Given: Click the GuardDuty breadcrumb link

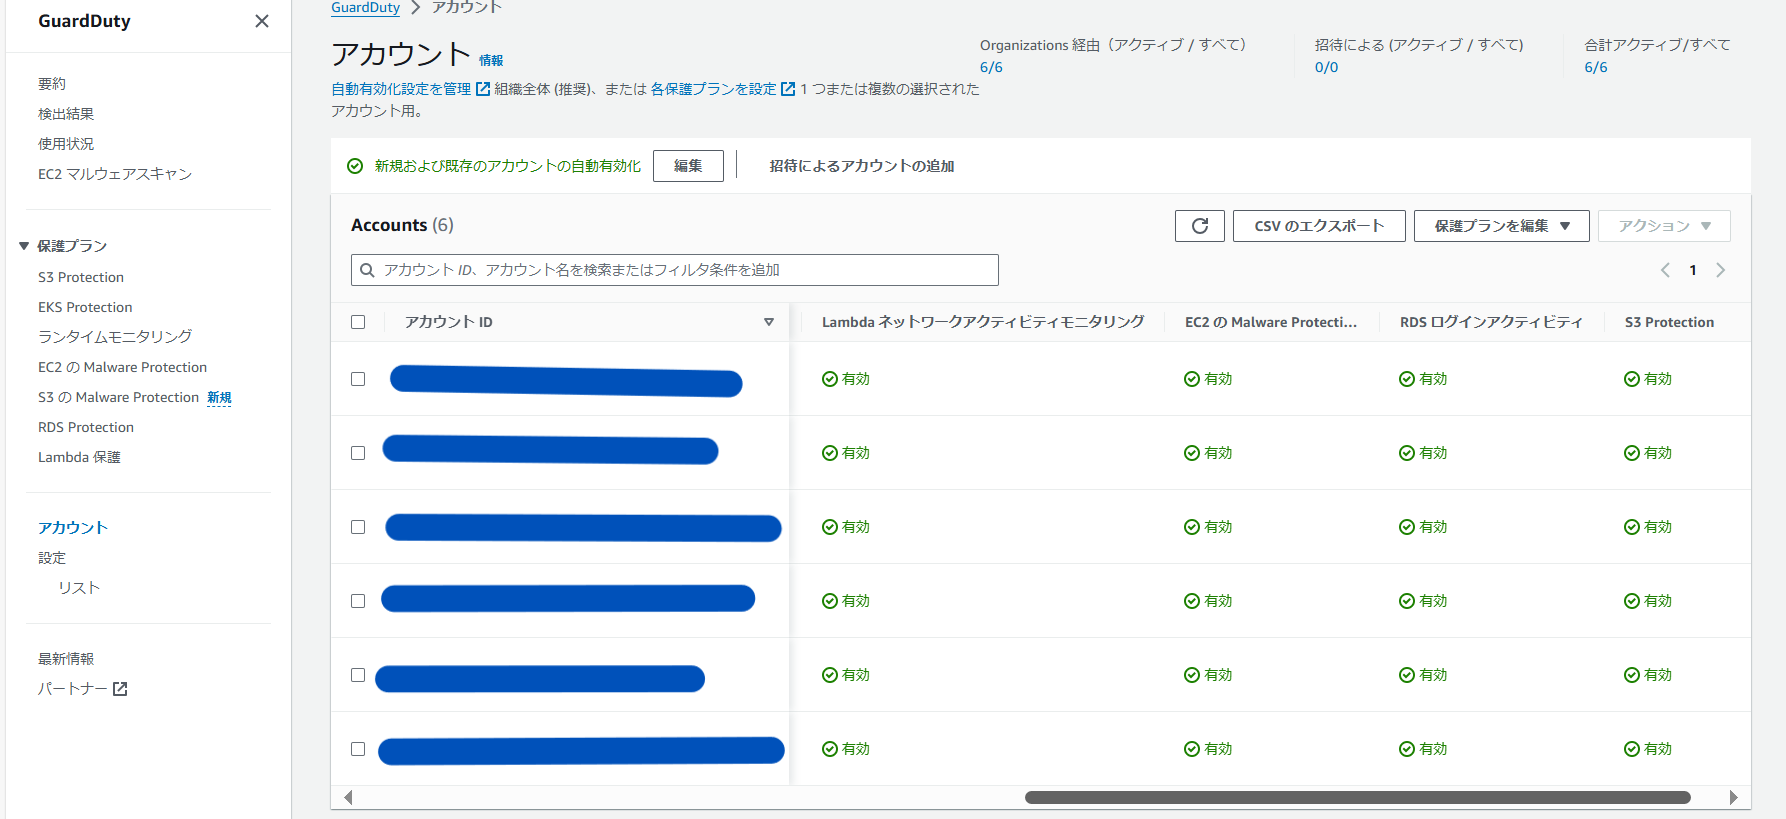Looking at the screenshot, I should 365,8.
